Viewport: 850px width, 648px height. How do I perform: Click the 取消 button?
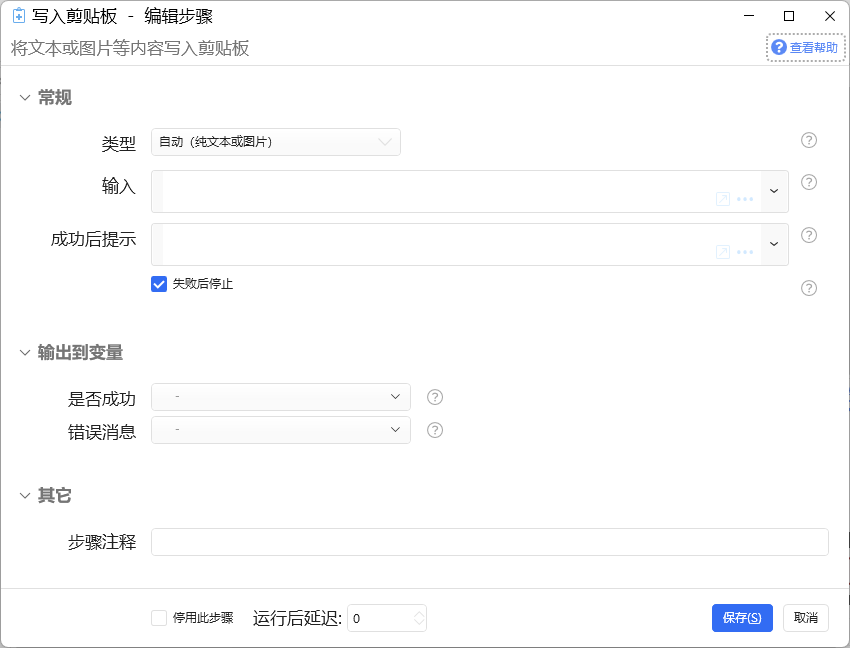806,618
